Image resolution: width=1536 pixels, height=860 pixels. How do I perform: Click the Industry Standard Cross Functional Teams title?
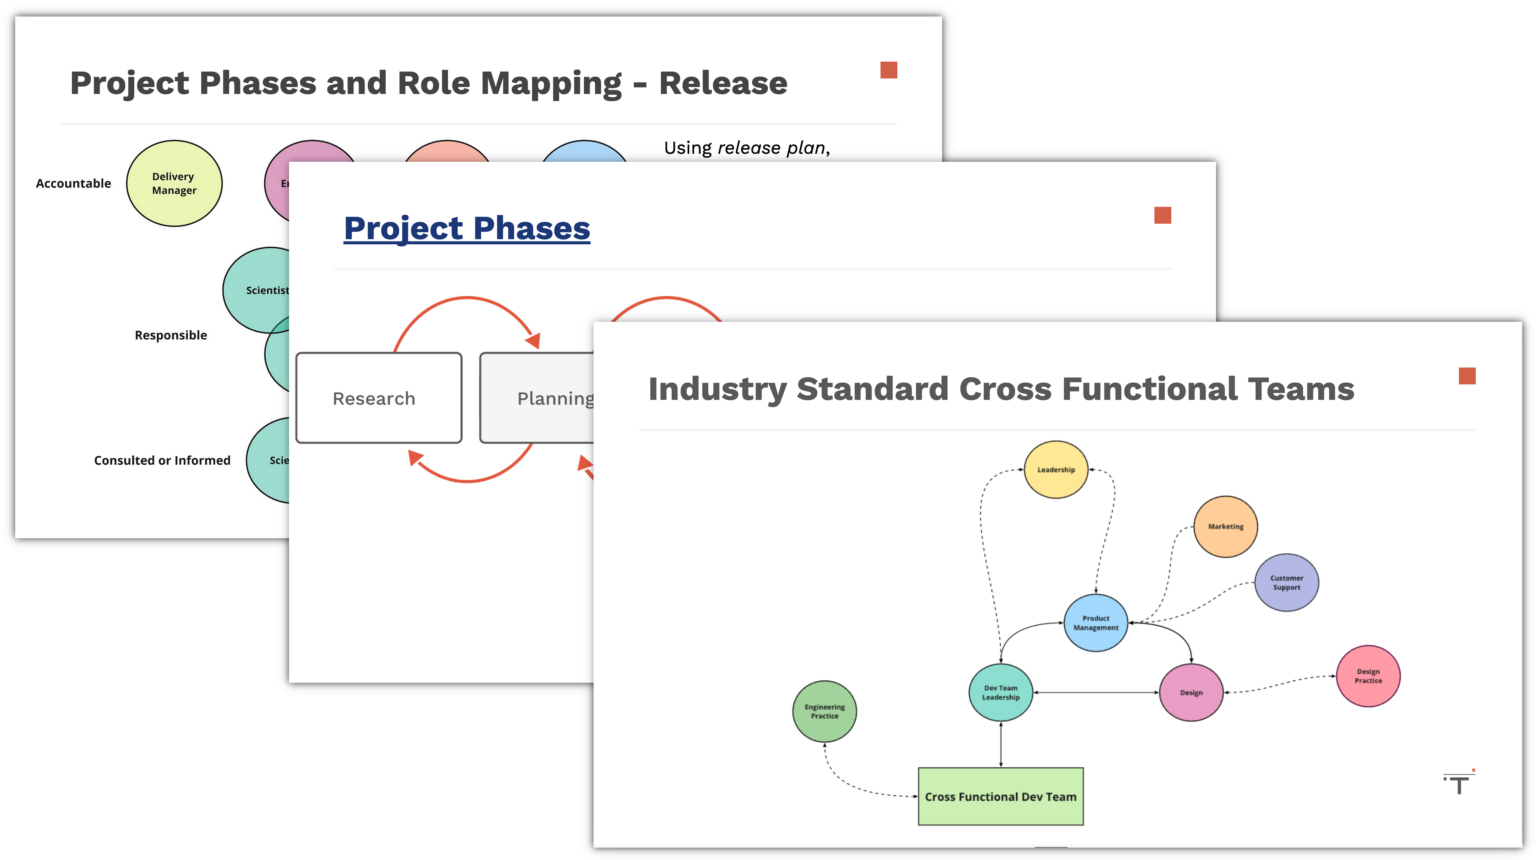pos(1001,388)
